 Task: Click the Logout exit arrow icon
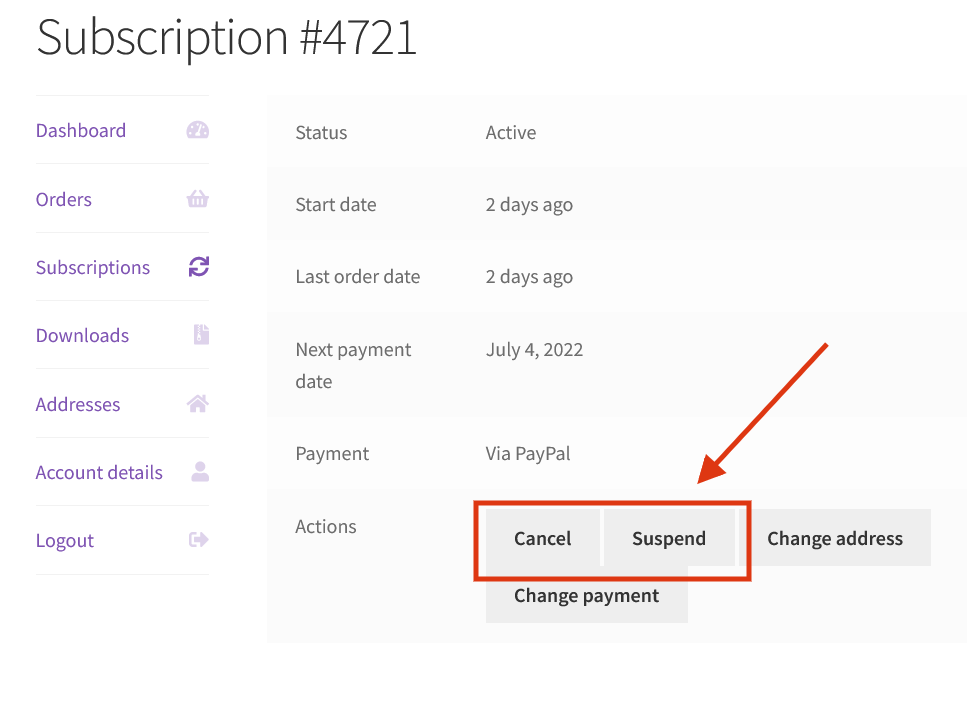pos(198,540)
